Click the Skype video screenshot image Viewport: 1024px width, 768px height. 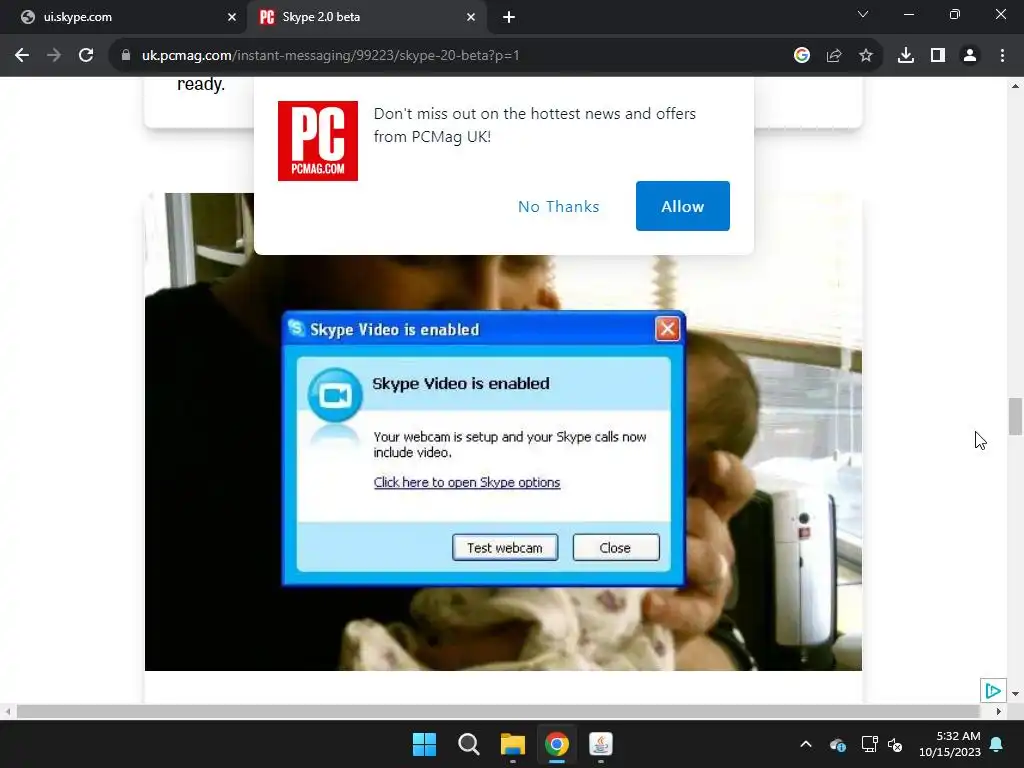(503, 432)
